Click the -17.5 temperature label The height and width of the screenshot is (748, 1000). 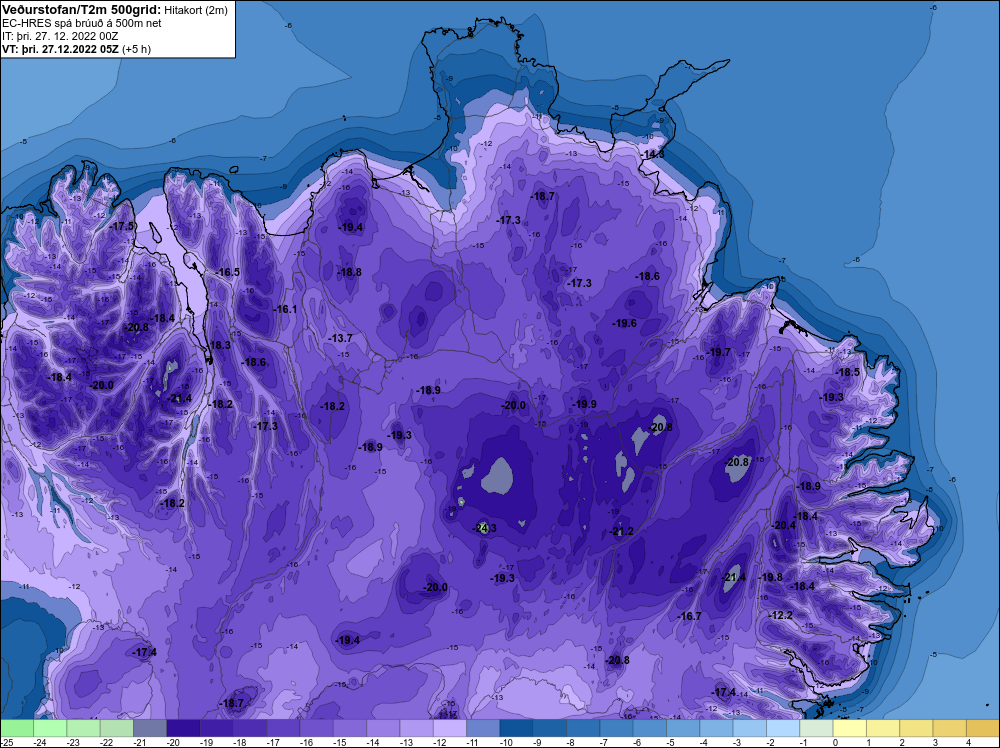tap(122, 226)
